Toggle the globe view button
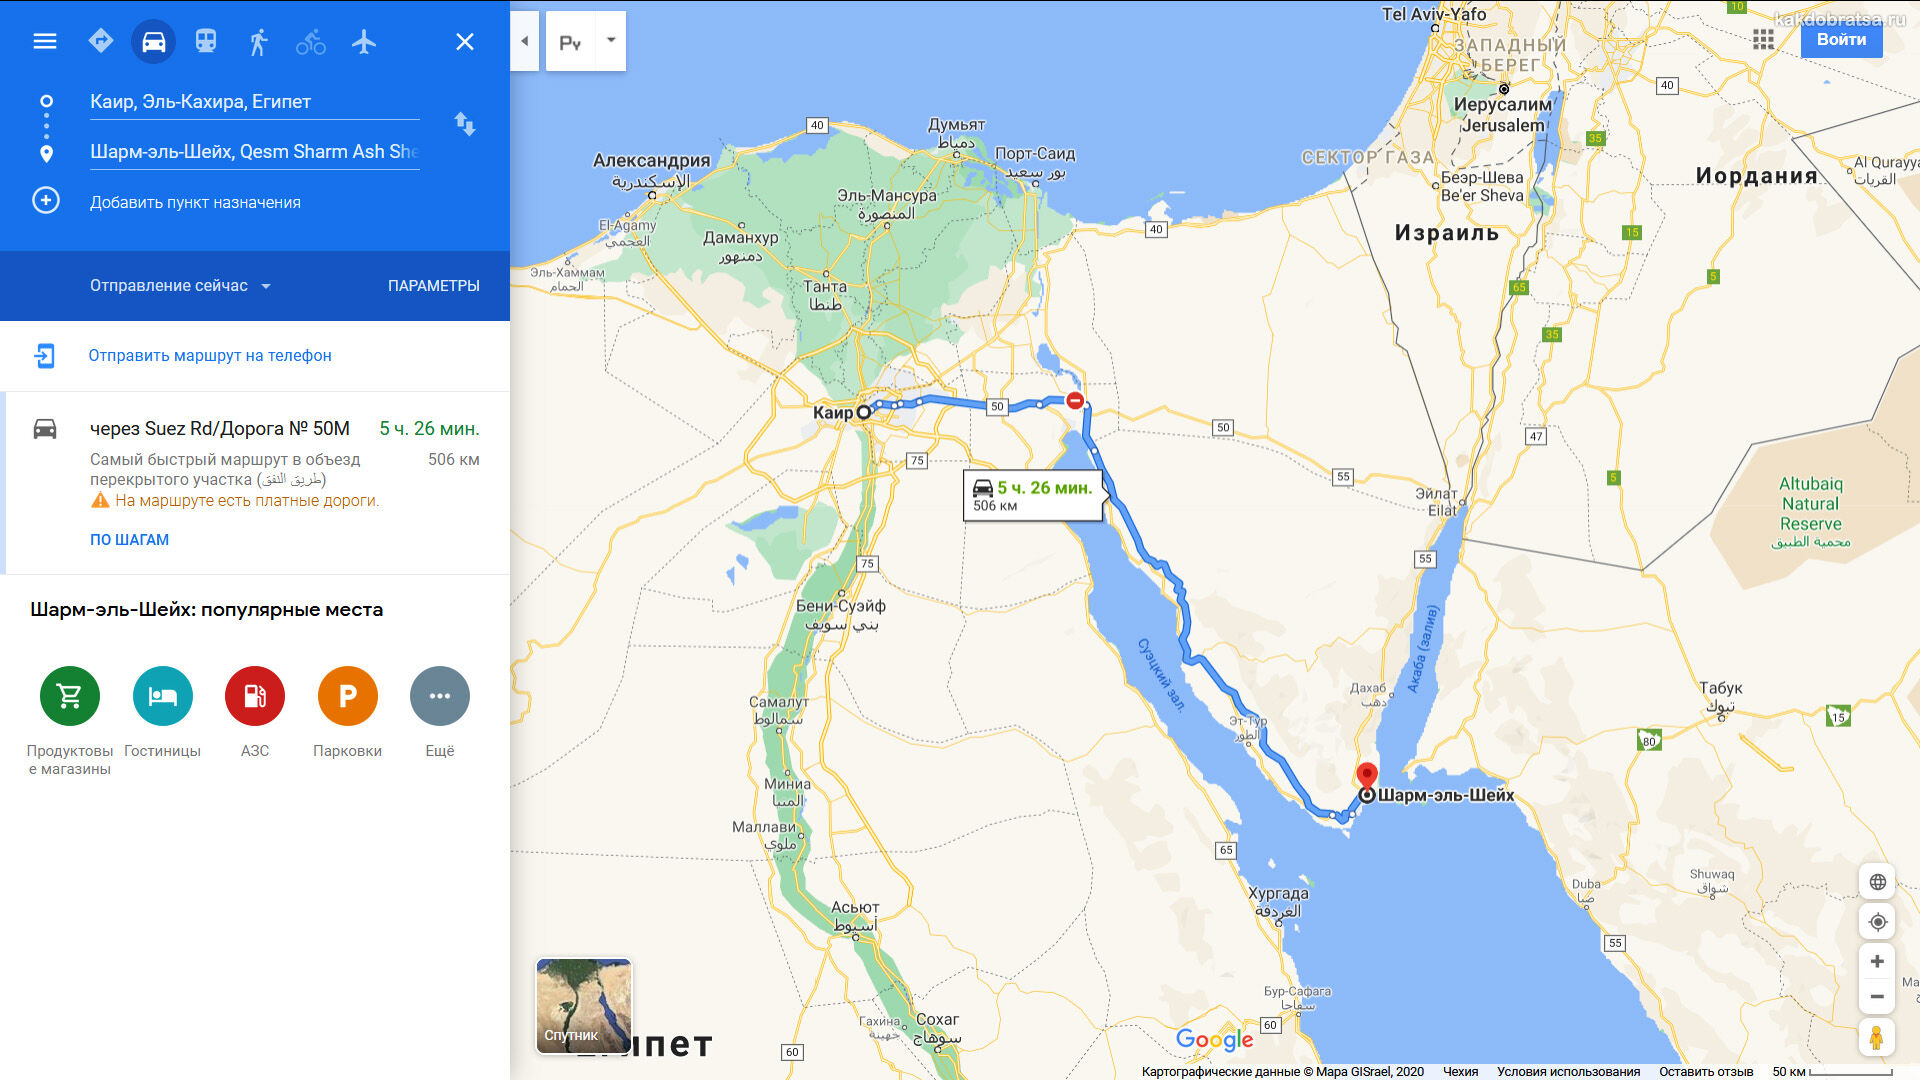 (1877, 882)
